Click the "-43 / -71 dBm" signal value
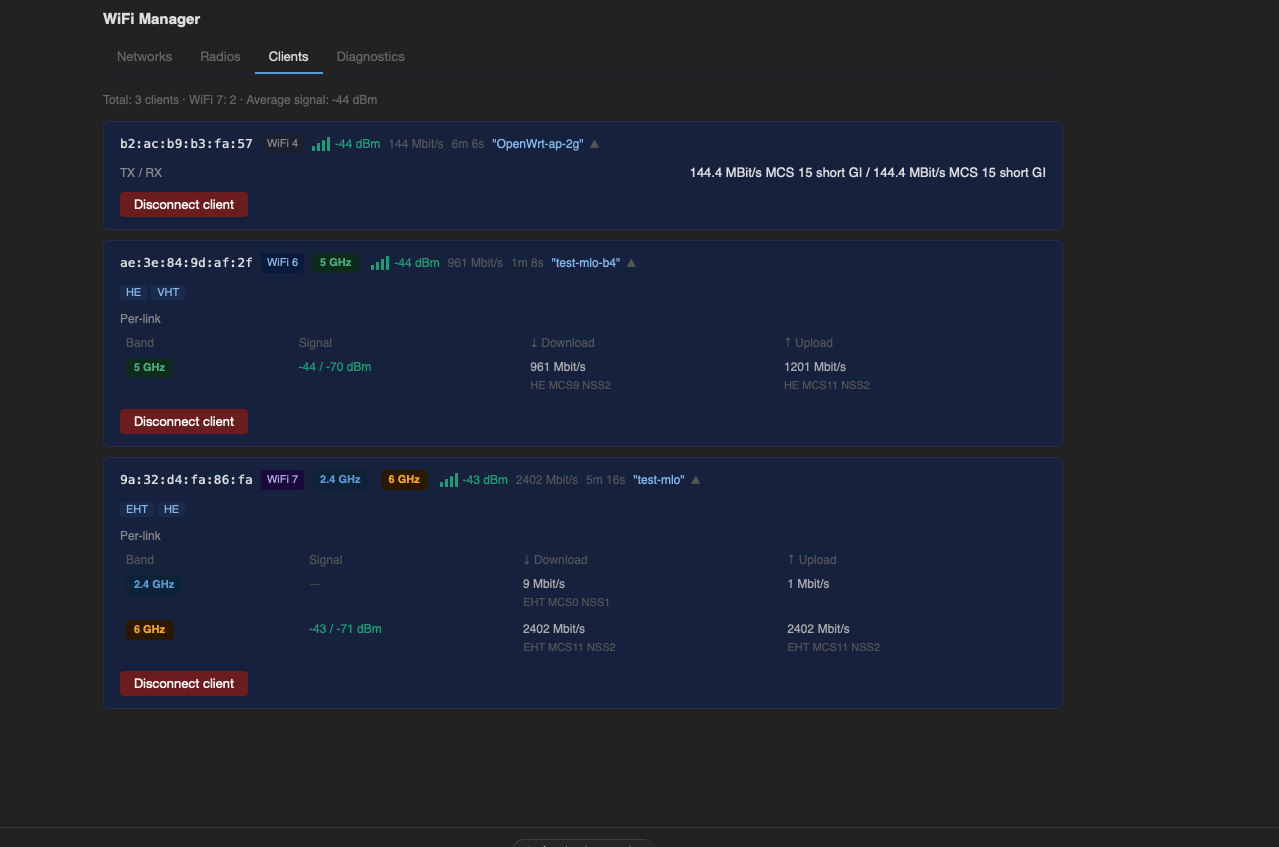Viewport: 1279px width, 847px height. (345, 629)
